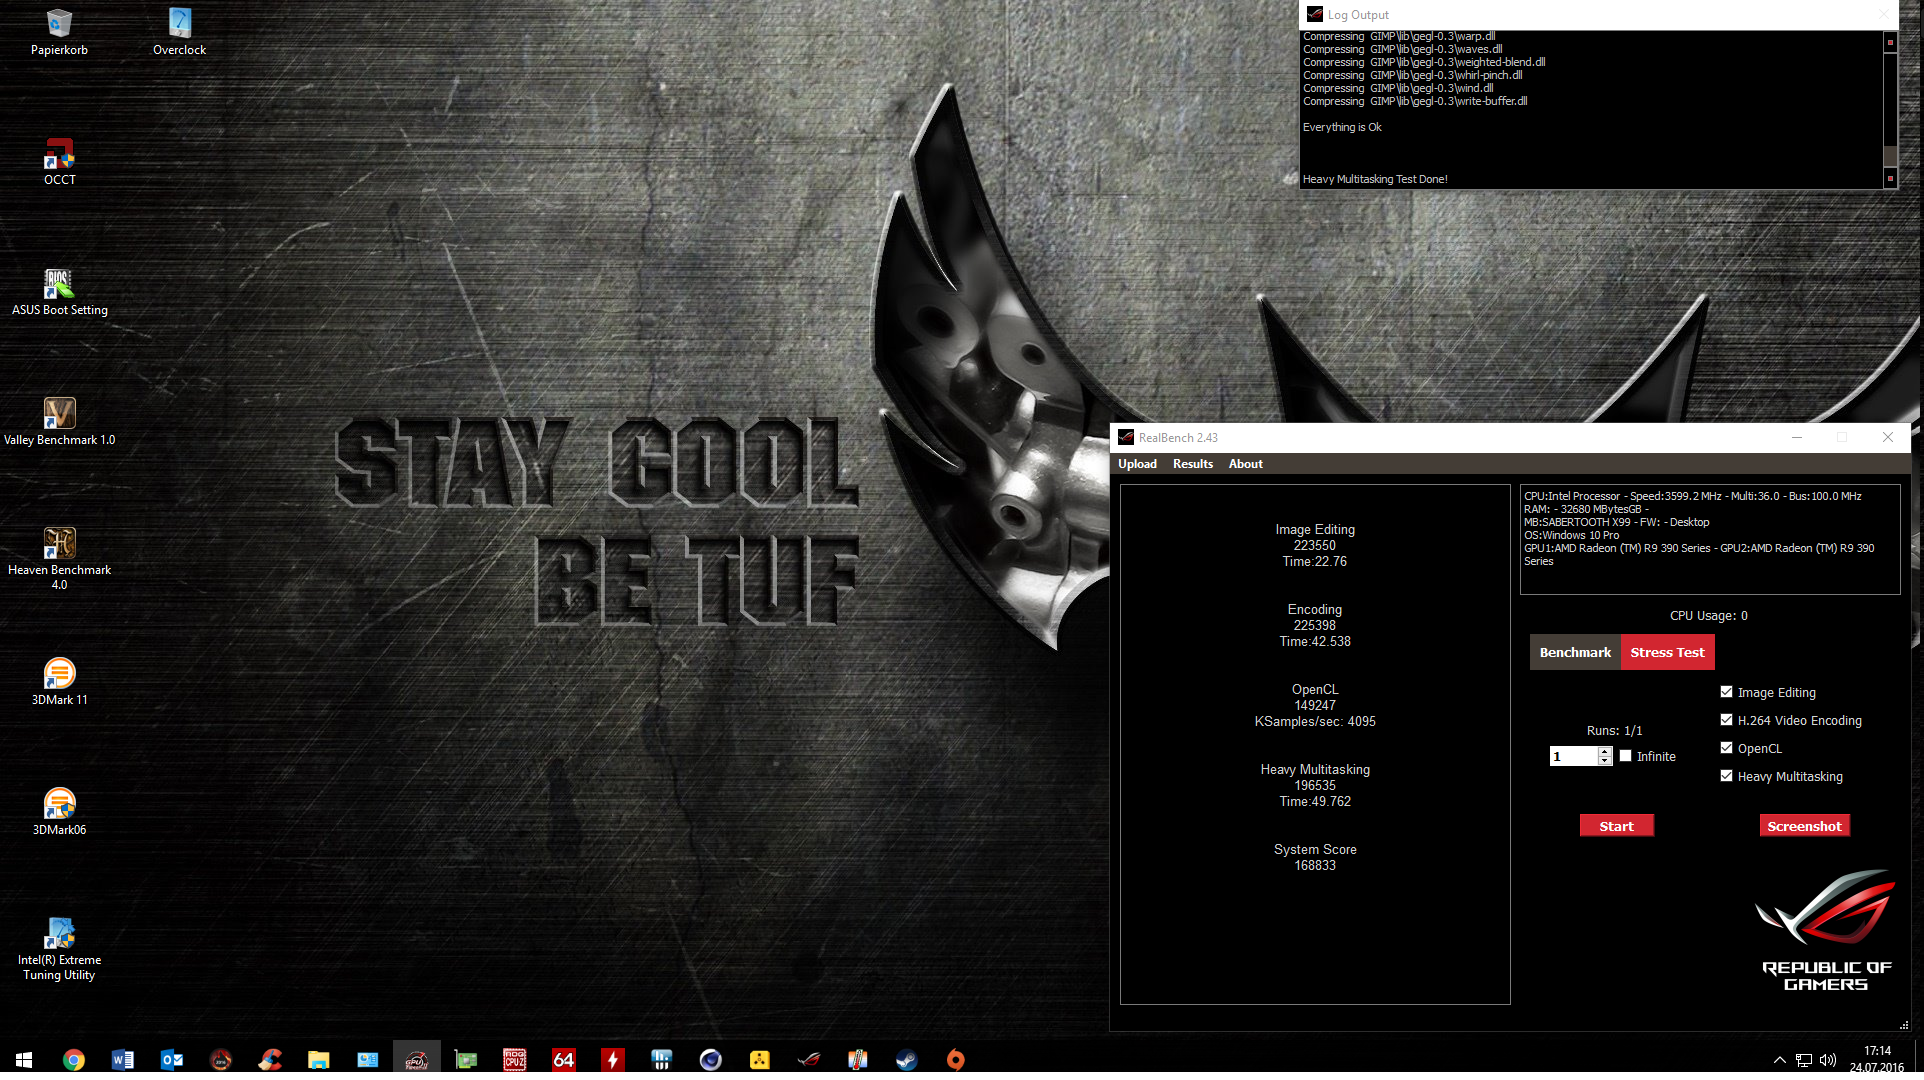Launch Intel Extreme Tuning Utility icon
This screenshot has width=1924, height=1080.
[x=59, y=948]
